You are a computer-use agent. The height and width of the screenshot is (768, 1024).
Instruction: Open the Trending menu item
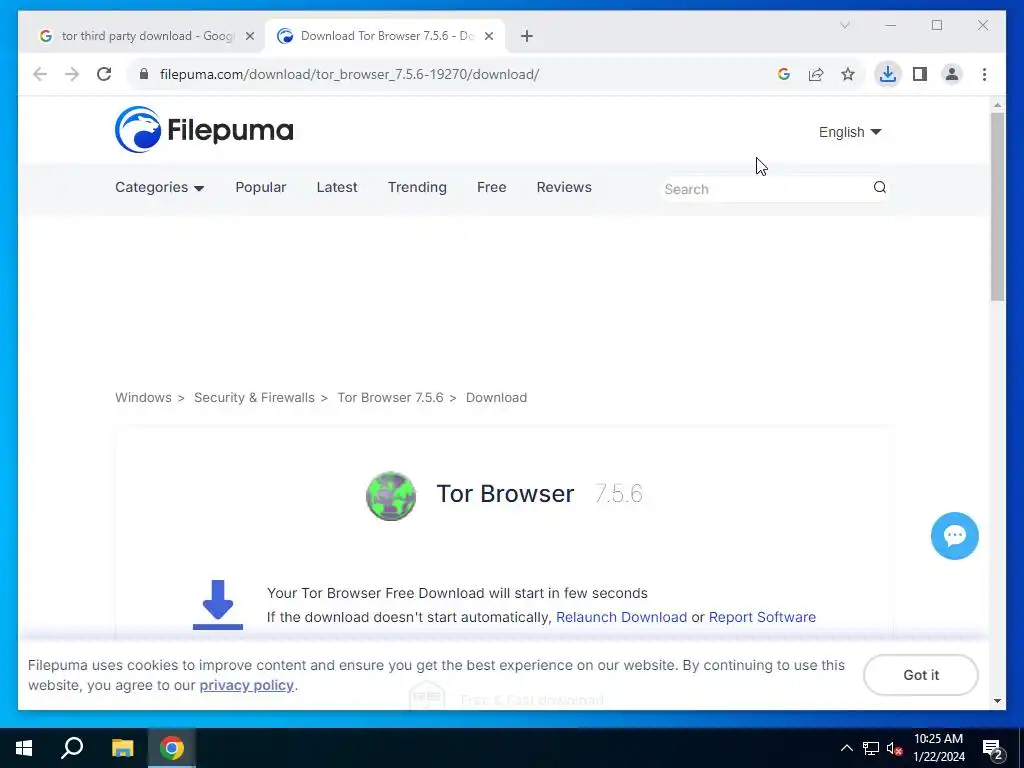[417, 187]
